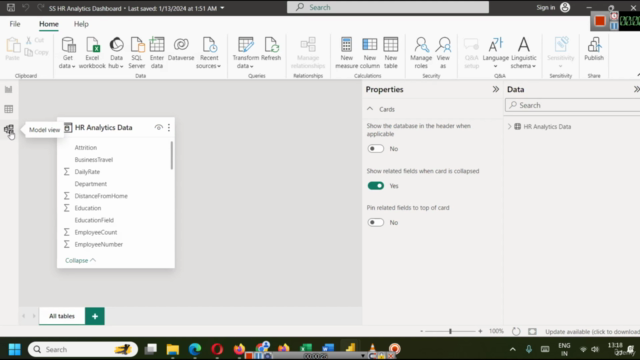Viewport: 640px width, 360px height.
Task: Refresh the data
Action: coord(271,49)
